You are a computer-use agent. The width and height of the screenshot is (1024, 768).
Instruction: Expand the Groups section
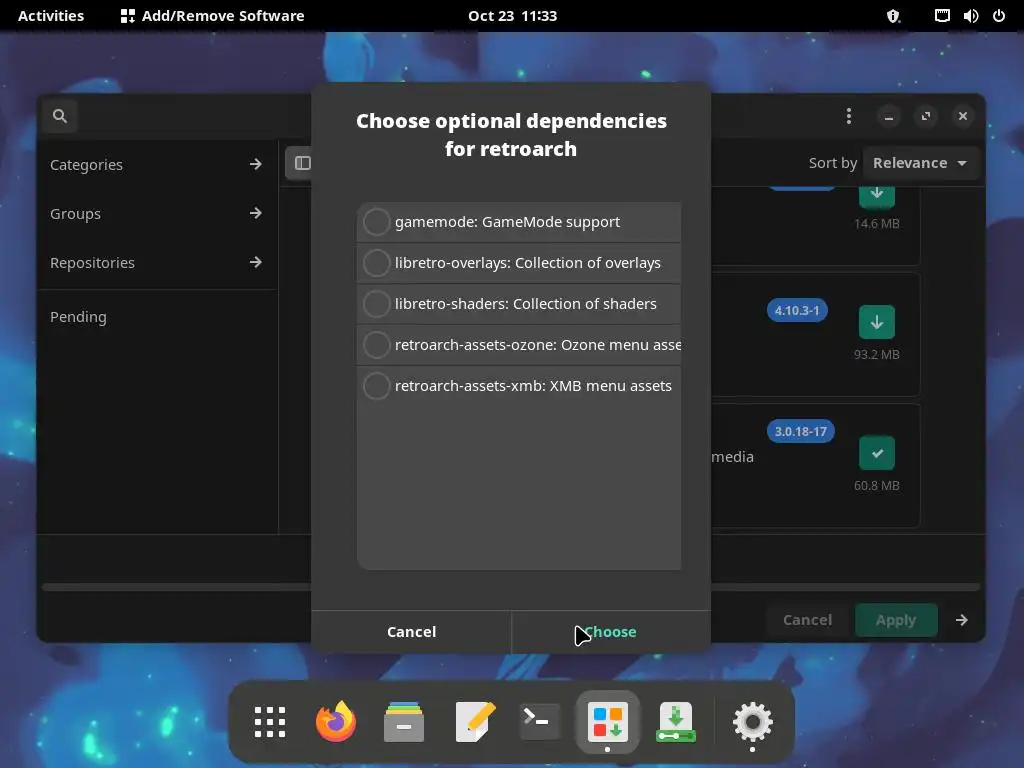157,214
